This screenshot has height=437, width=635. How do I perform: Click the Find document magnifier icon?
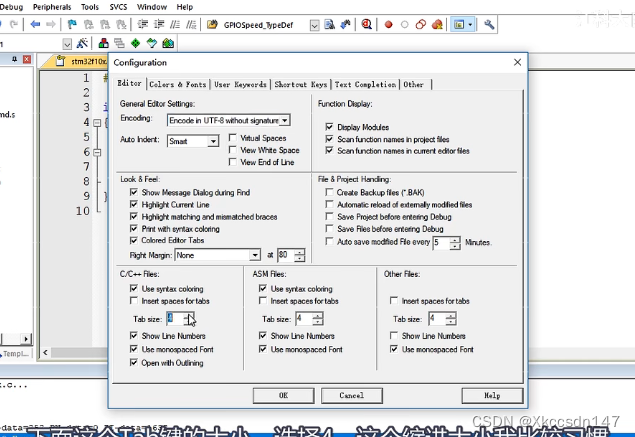[x=330, y=25]
